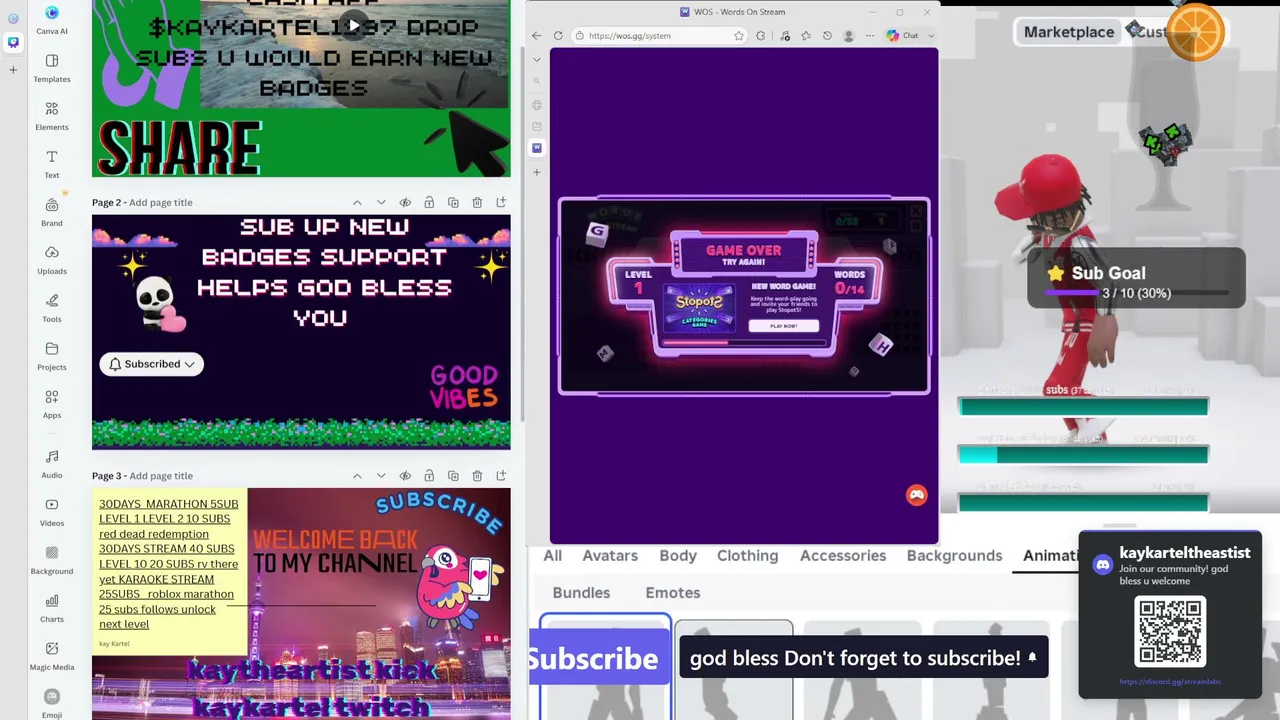
Task: Move Page 2 down with chevron
Action: pyautogui.click(x=381, y=202)
